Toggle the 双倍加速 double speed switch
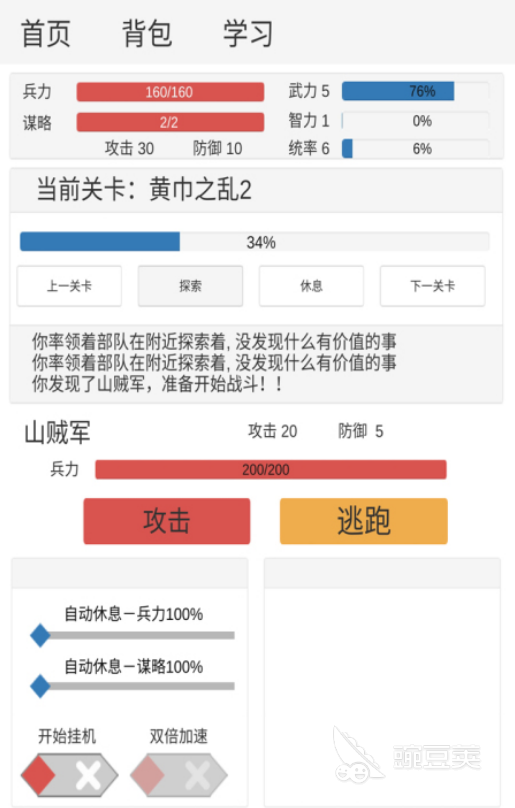The image size is (515, 808). point(179,775)
